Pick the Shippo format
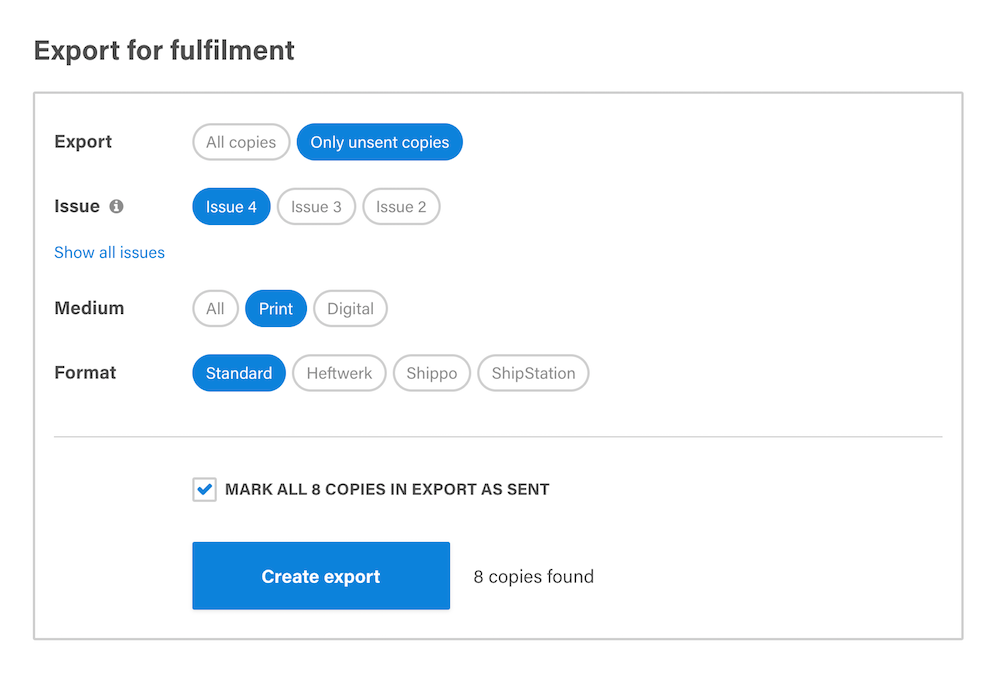The height and width of the screenshot is (679, 1000). pos(432,373)
